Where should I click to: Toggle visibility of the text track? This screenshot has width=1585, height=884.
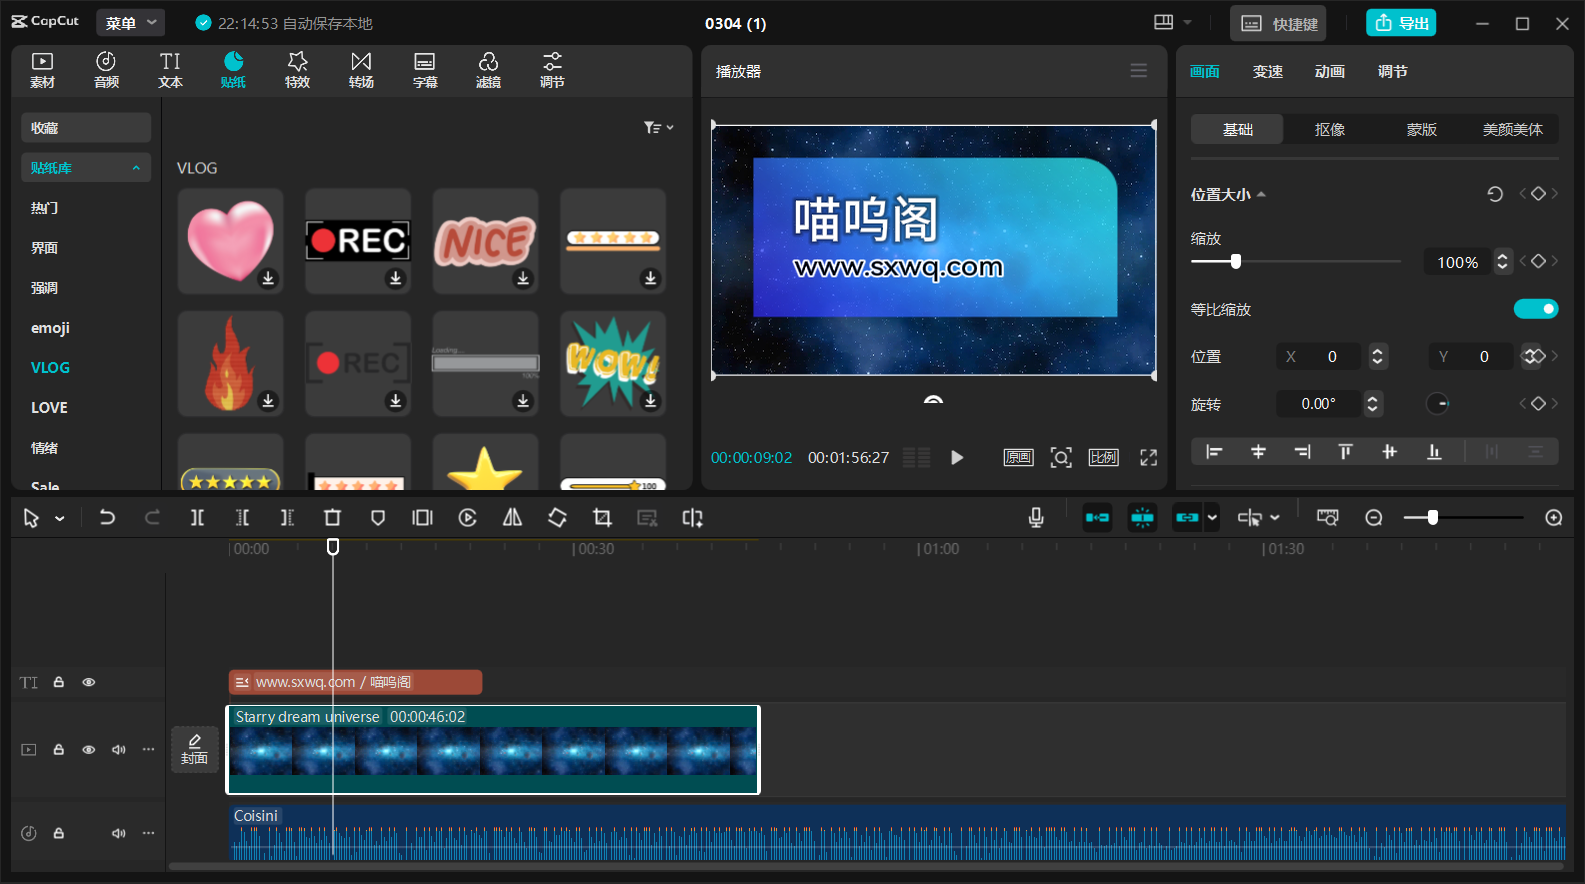click(x=89, y=682)
